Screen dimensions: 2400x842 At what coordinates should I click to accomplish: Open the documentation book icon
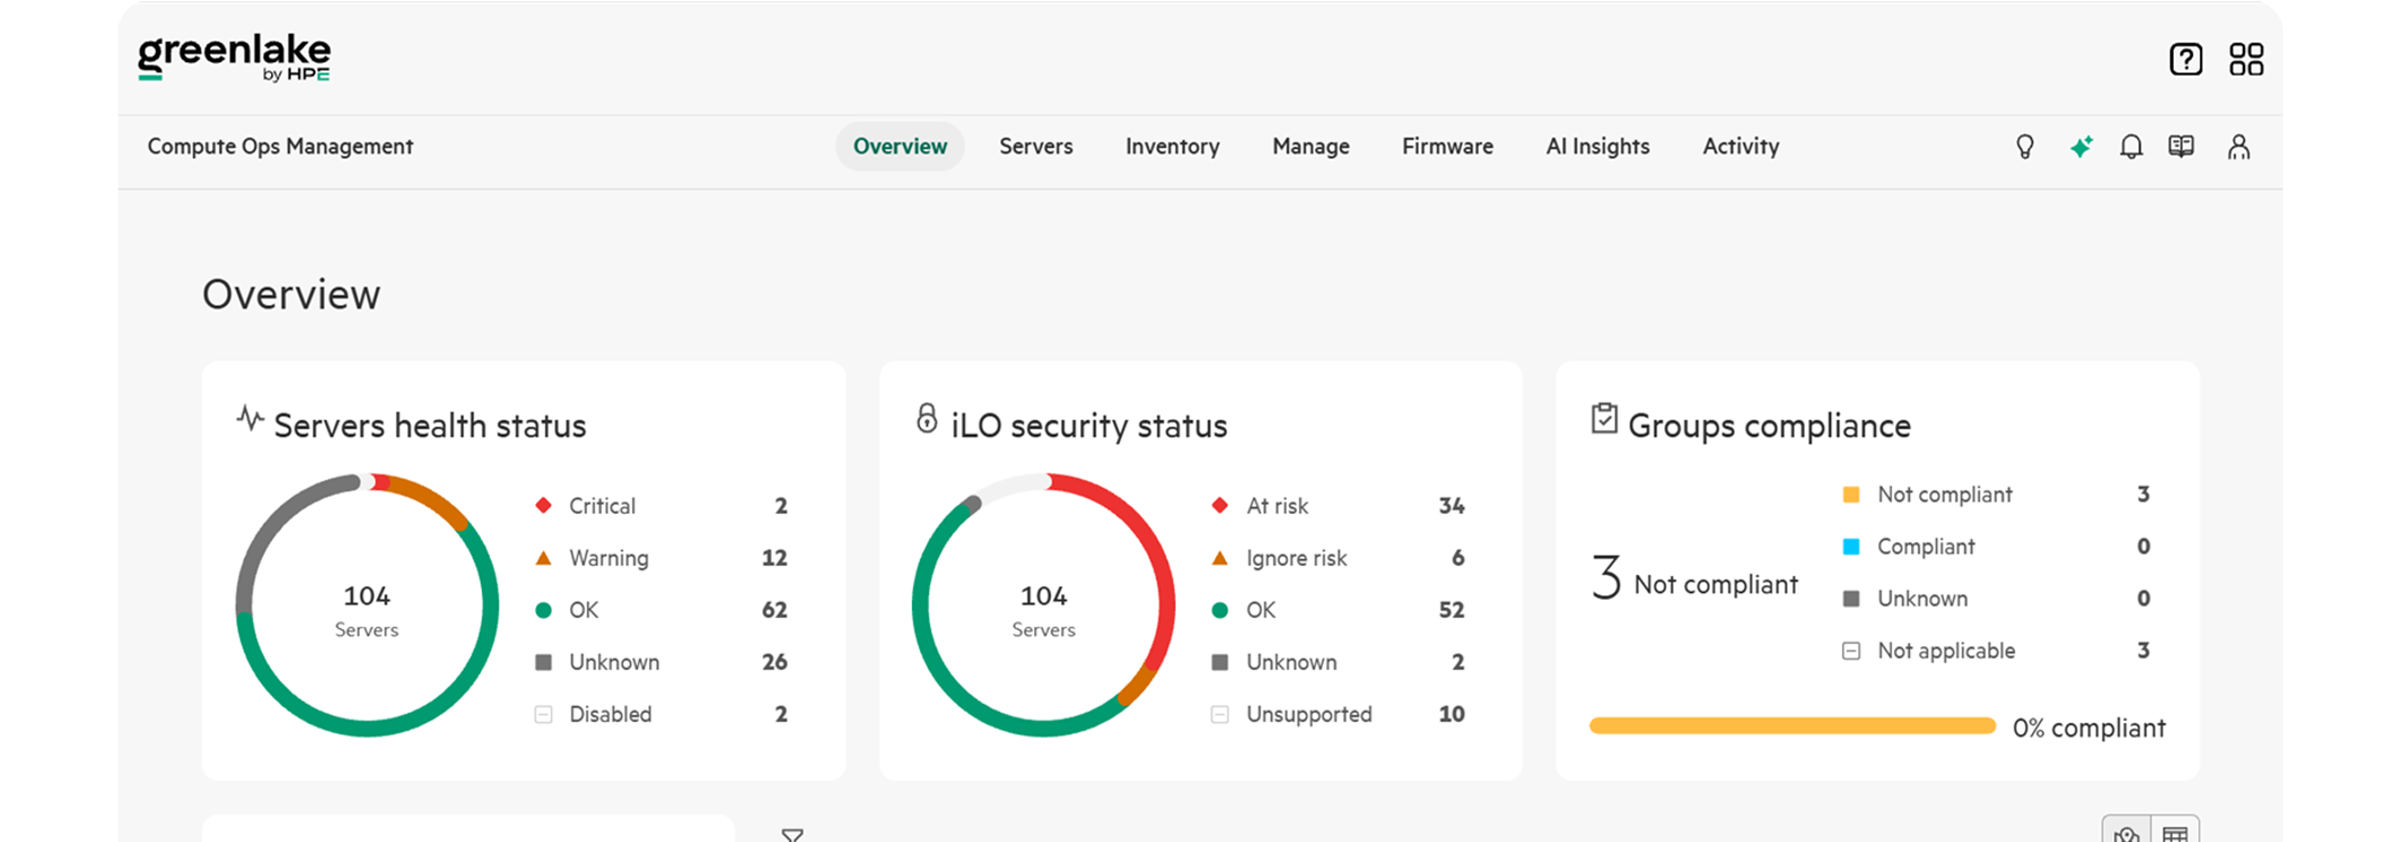click(x=2181, y=147)
